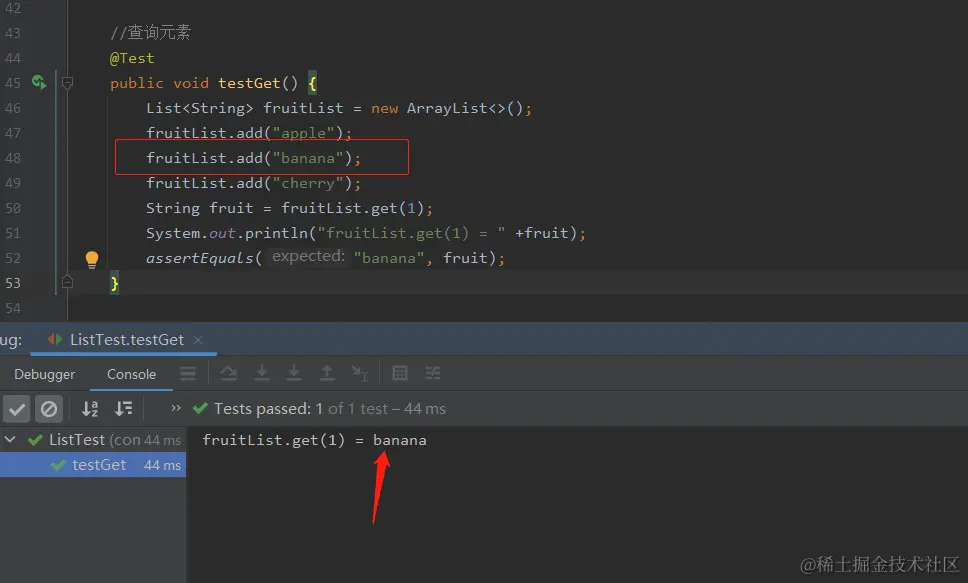Screen dimensions: 968x583
Task: Collapse testGet method at line 45 fold marker
Action: tap(67, 82)
